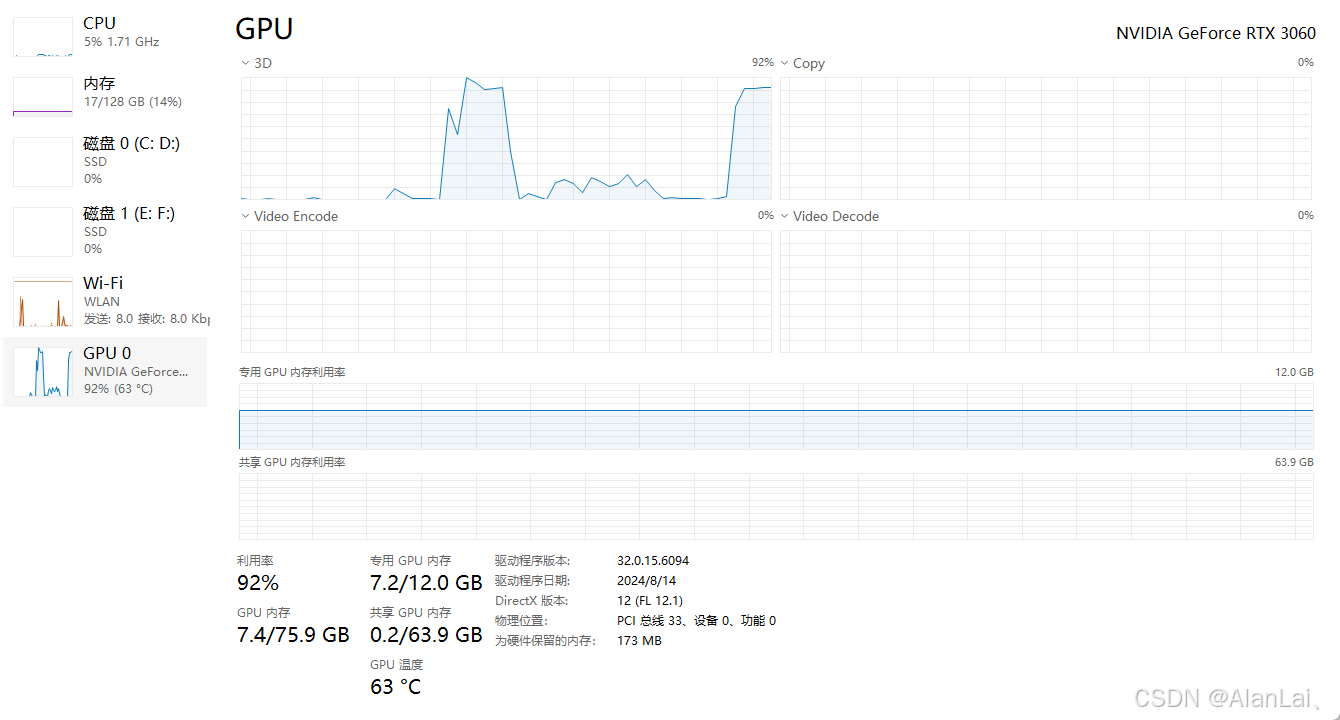Open the Copy engine dropdown arrow
1340x720 pixels.
tap(785, 63)
